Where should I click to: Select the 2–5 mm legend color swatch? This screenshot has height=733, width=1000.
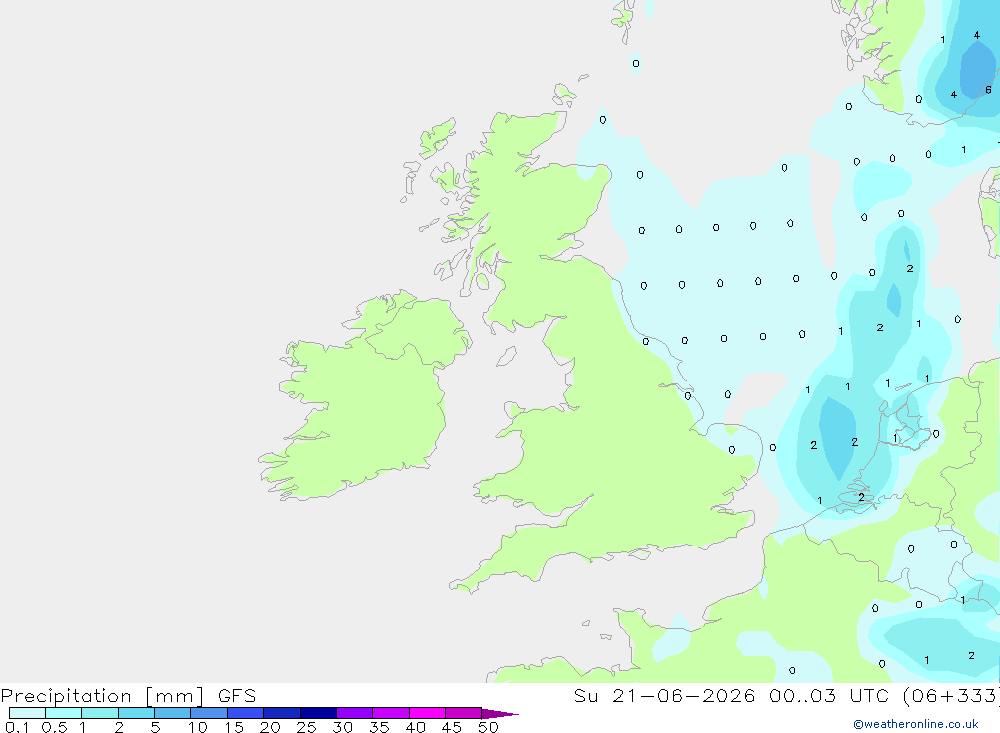[136, 713]
